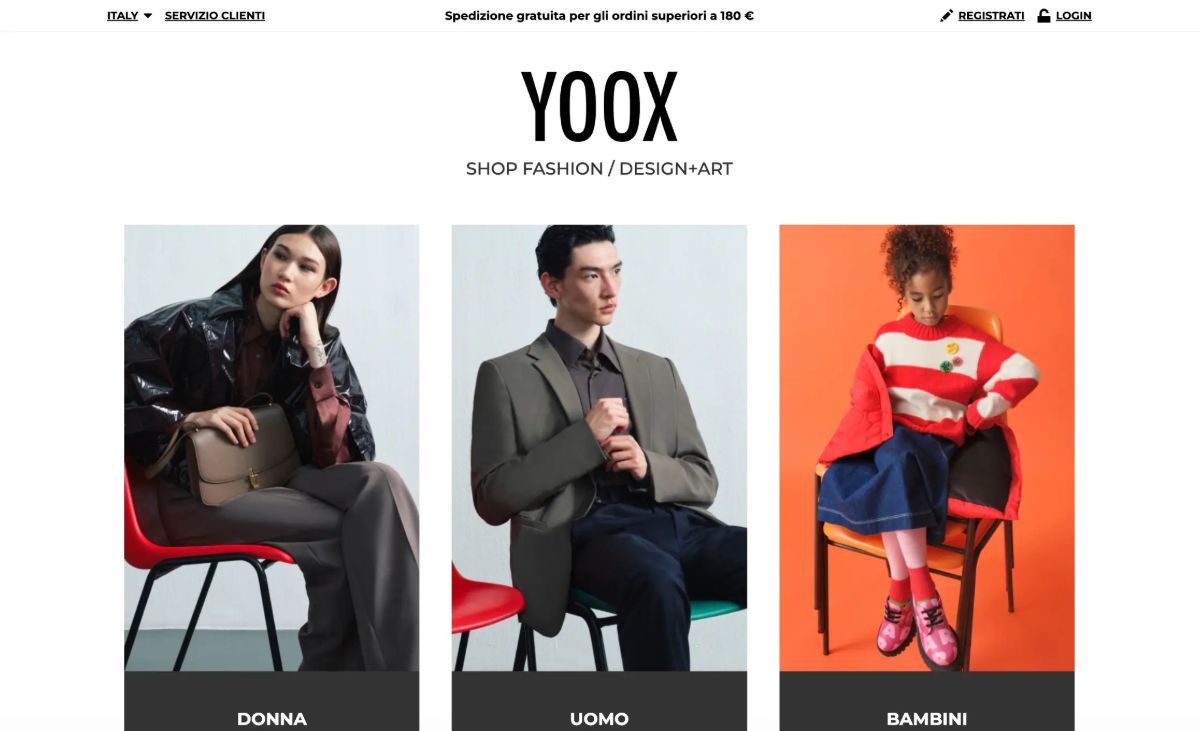Open the women's category photo

[272, 448]
